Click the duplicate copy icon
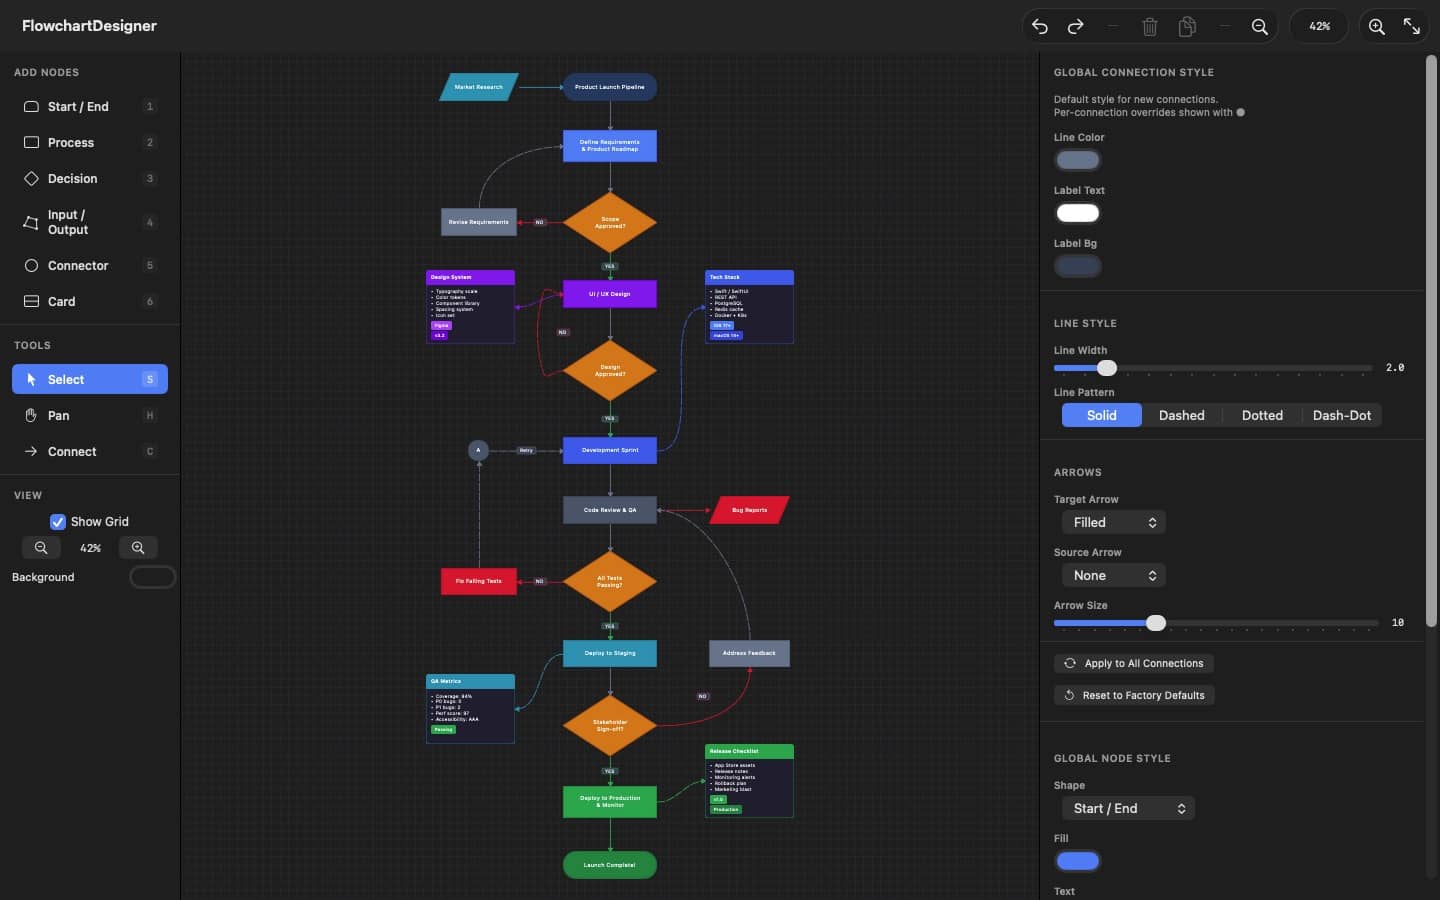The height and width of the screenshot is (900, 1440). [1187, 27]
